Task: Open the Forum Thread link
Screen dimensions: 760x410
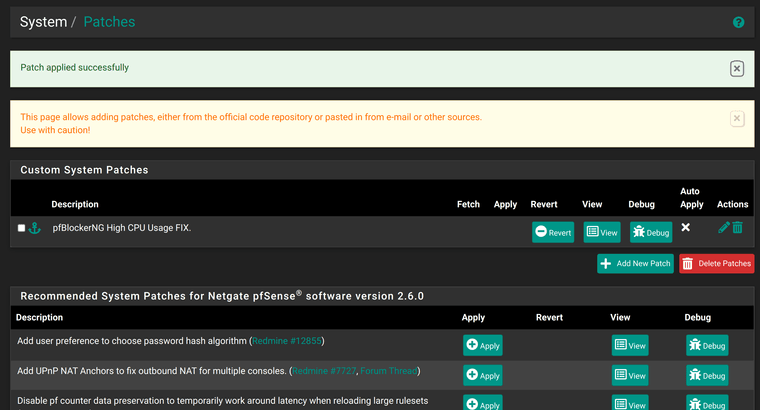Action: [389, 371]
